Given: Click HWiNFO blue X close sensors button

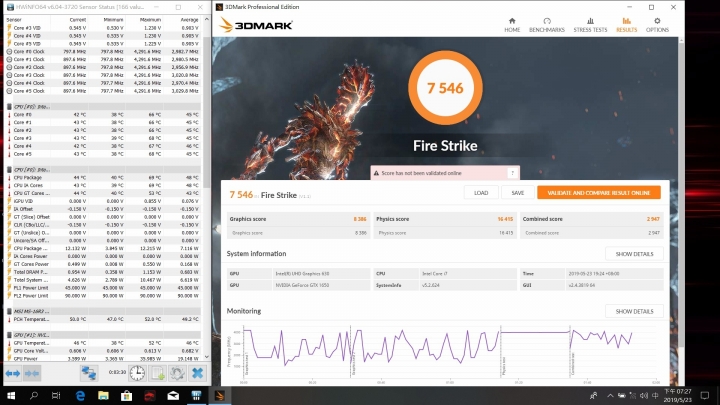Looking at the screenshot, I should [x=197, y=373].
